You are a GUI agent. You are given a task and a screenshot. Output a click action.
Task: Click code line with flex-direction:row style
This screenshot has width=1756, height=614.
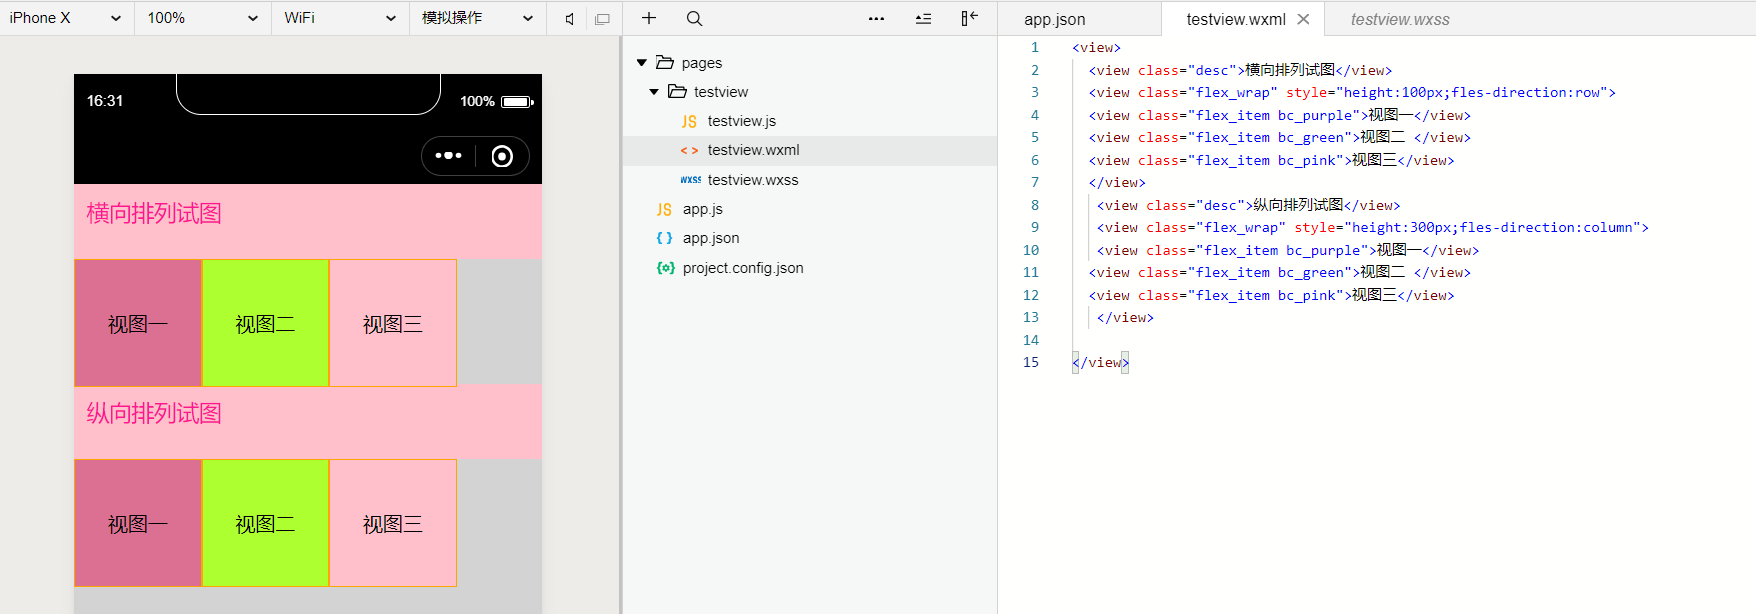(1352, 92)
